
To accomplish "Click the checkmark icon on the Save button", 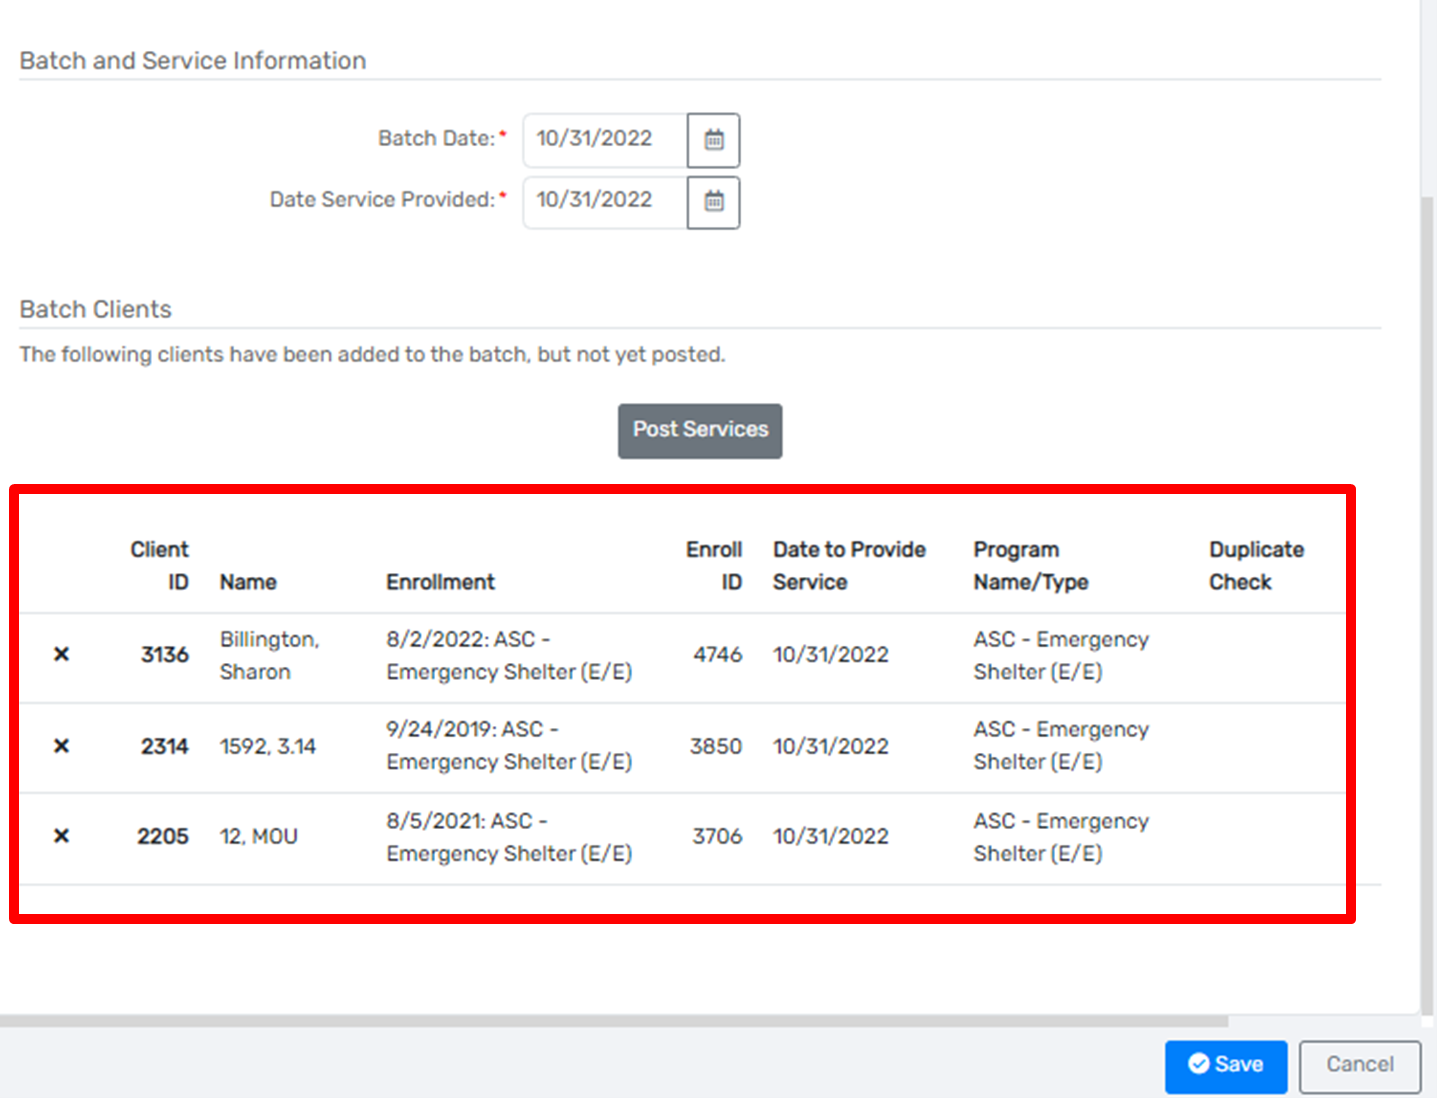I will click(x=1200, y=1065).
